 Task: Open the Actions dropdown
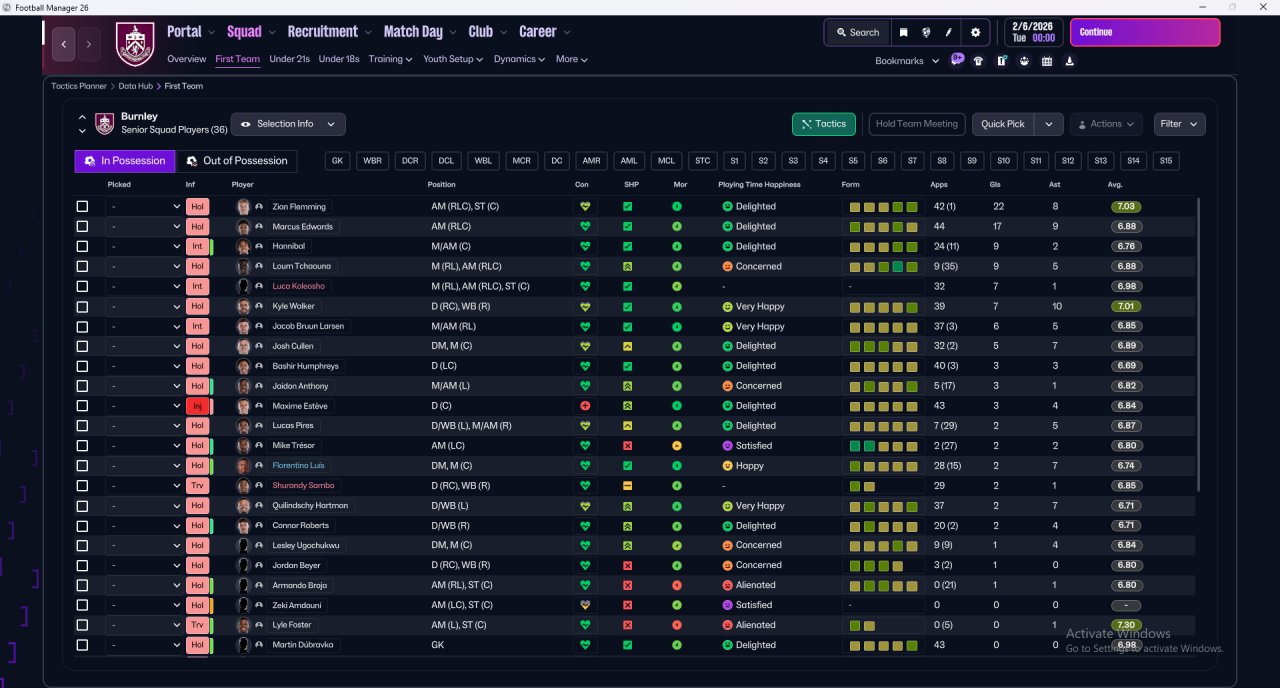click(1106, 124)
